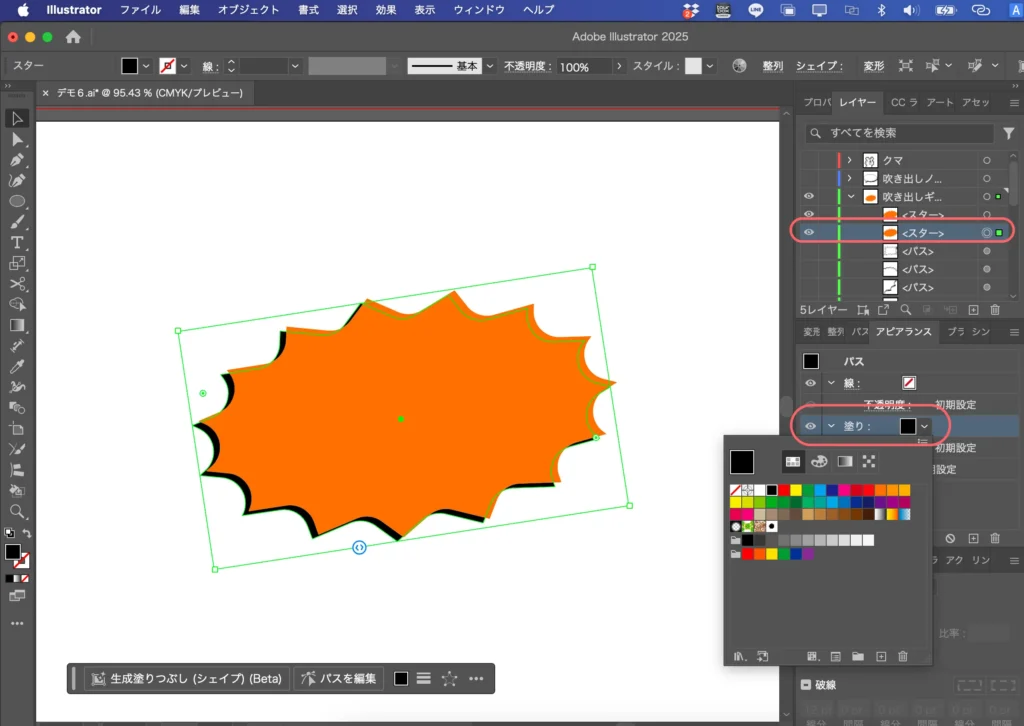Toggle visibility of the 線 appearance attribute

coord(811,383)
